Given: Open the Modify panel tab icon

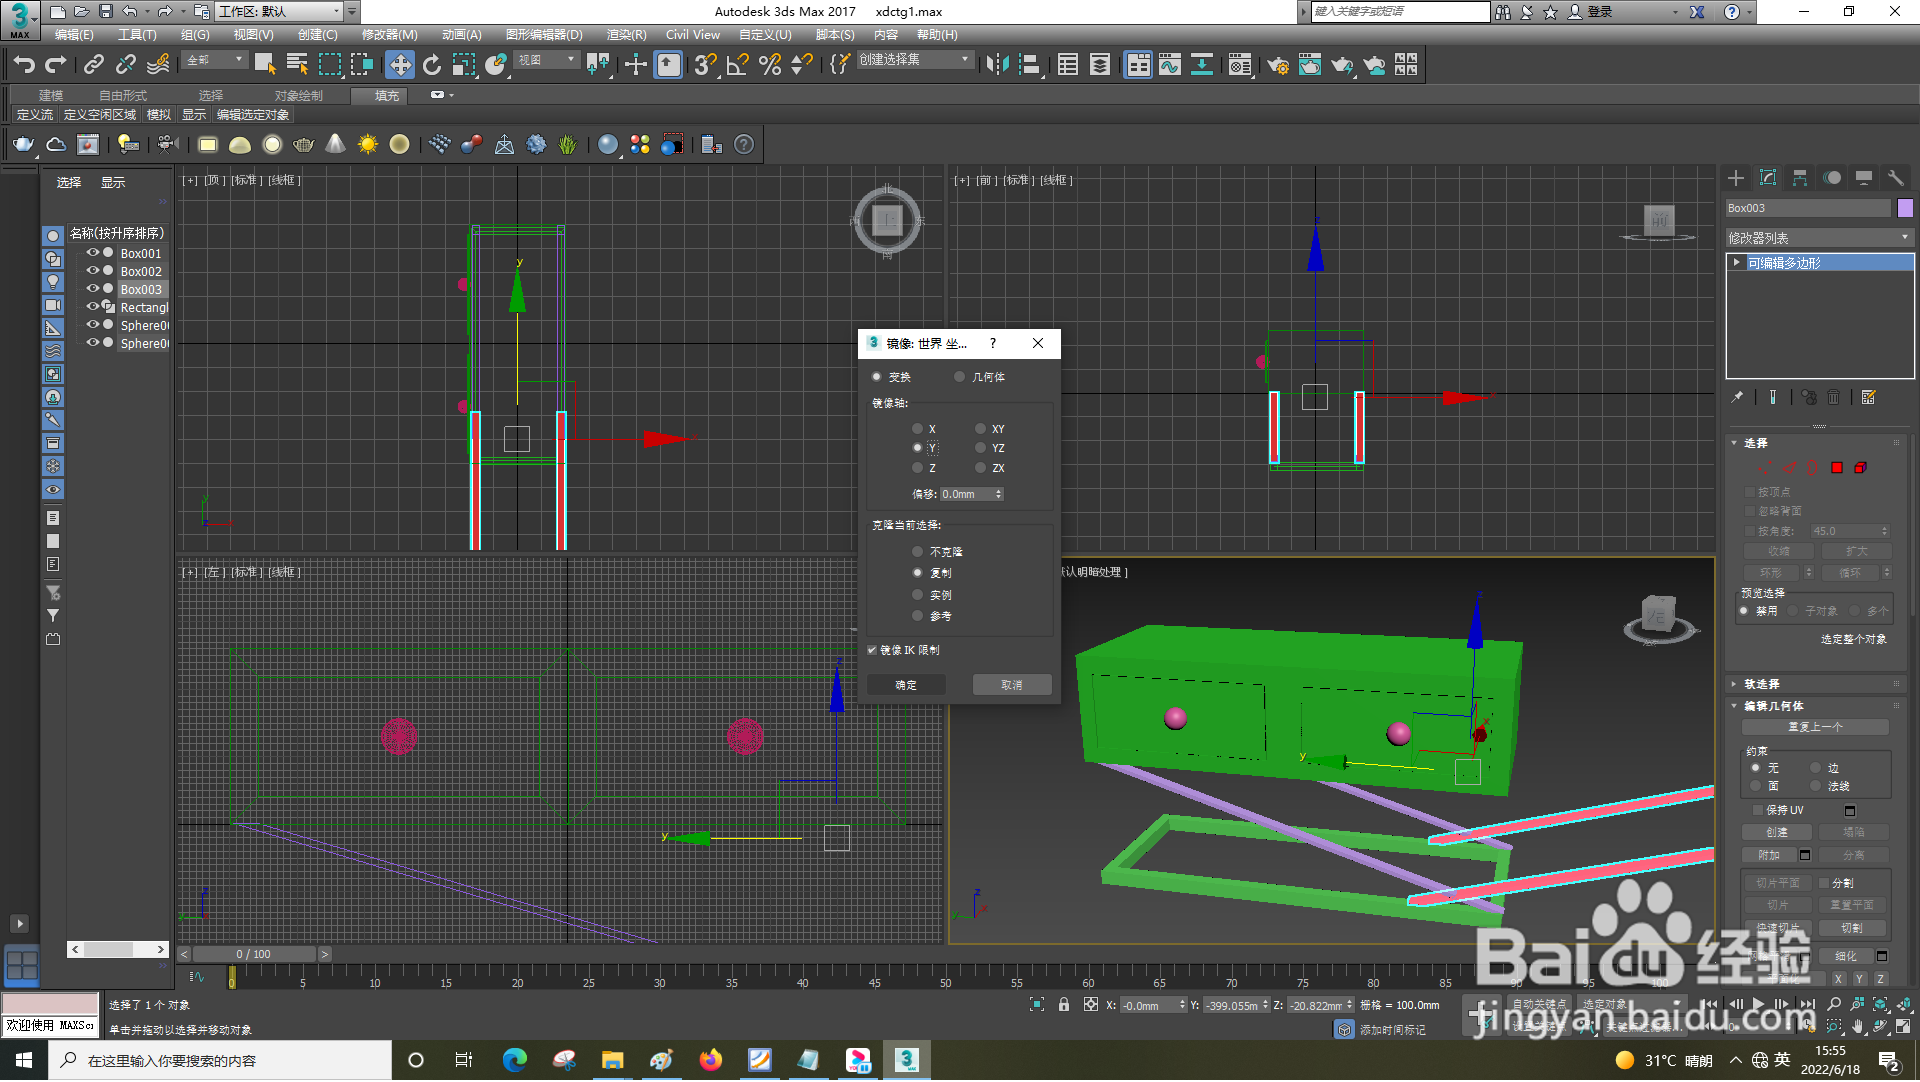Looking at the screenshot, I should coord(1768,178).
